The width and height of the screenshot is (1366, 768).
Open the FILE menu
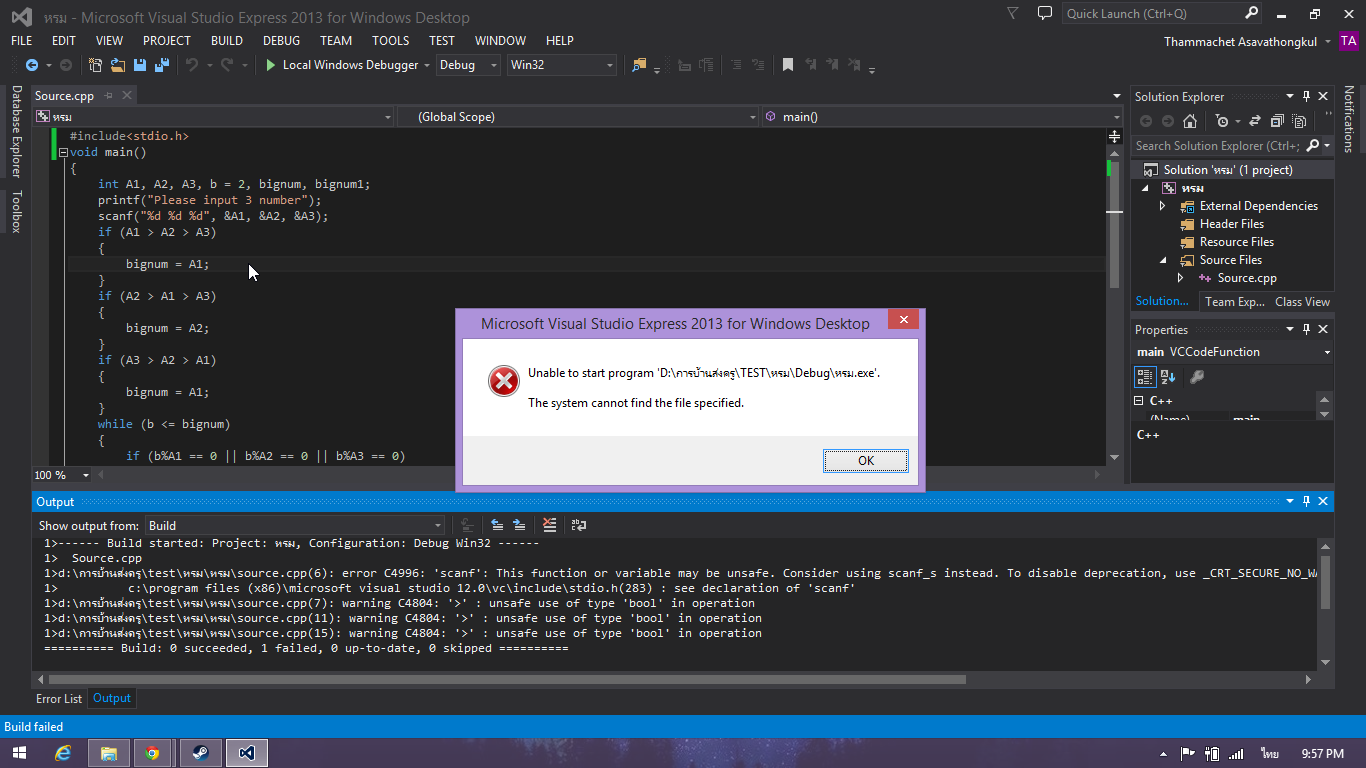coord(21,41)
